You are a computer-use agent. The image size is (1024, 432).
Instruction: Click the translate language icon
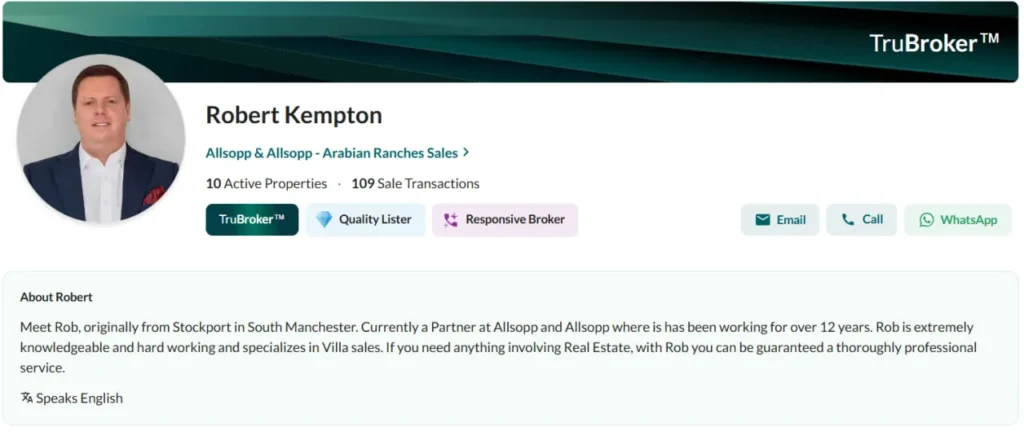(27, 398)
